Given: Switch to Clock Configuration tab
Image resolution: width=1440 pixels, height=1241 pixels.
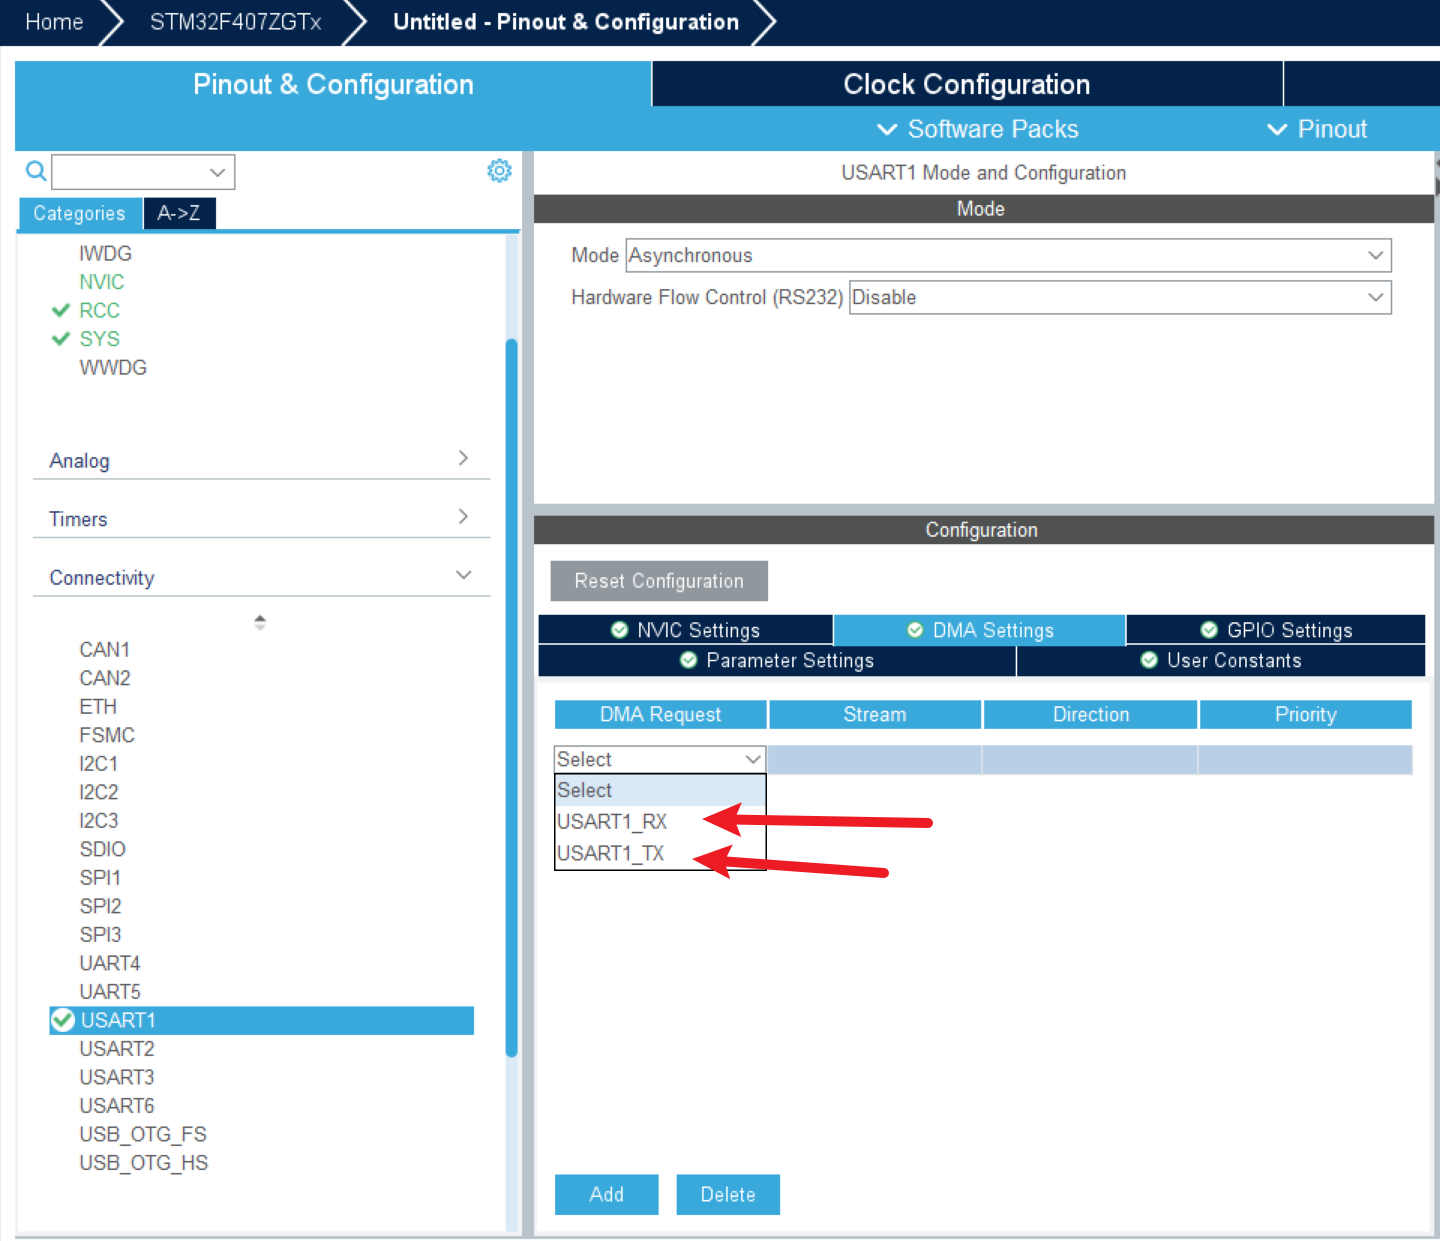Looking at the screenshot, I should (x=967, y=84).
